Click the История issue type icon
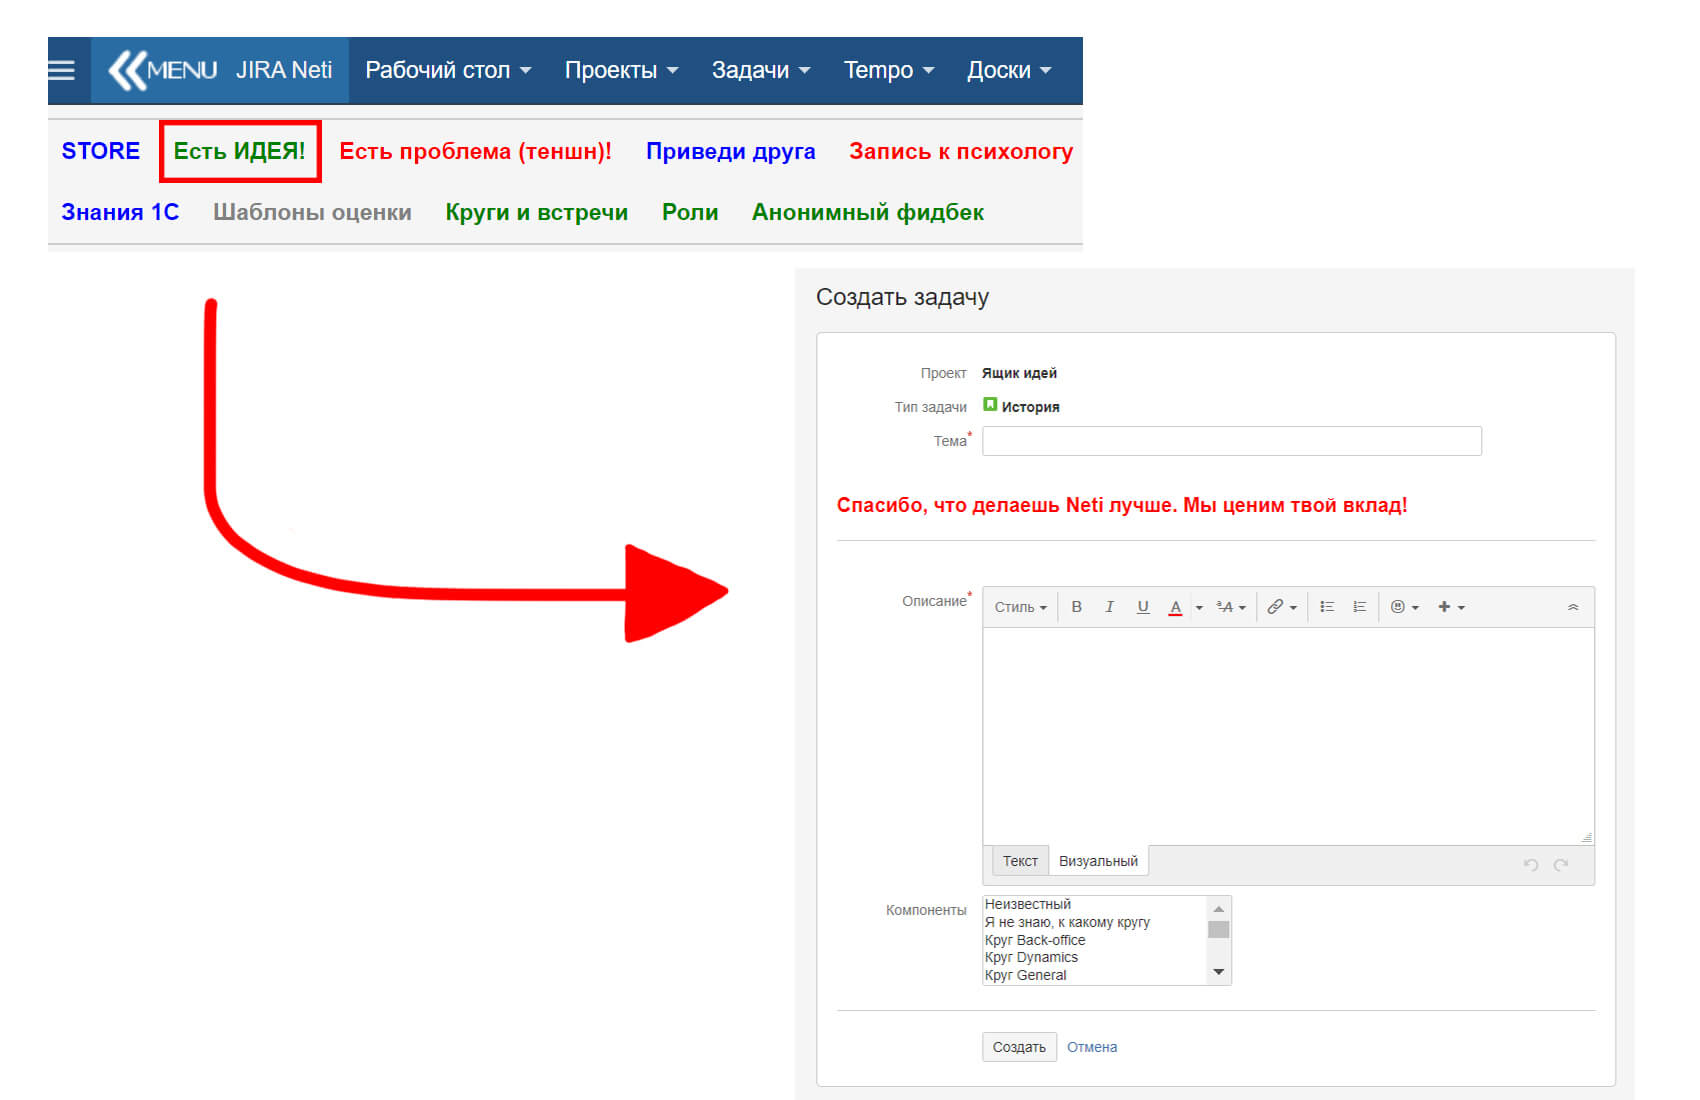1700x1100 pixels. click(990, 405)
